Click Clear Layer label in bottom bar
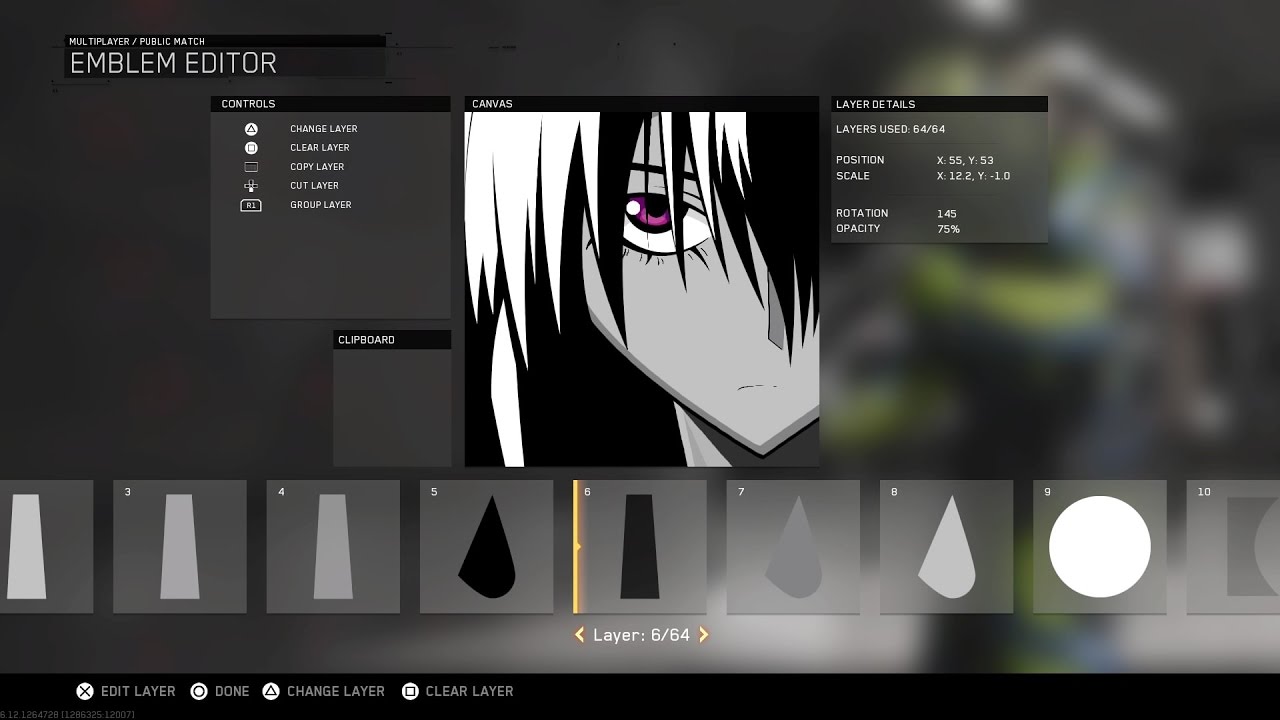This screenshot has width=1280, height=720. pyautogui.click(x=469, y=691)
